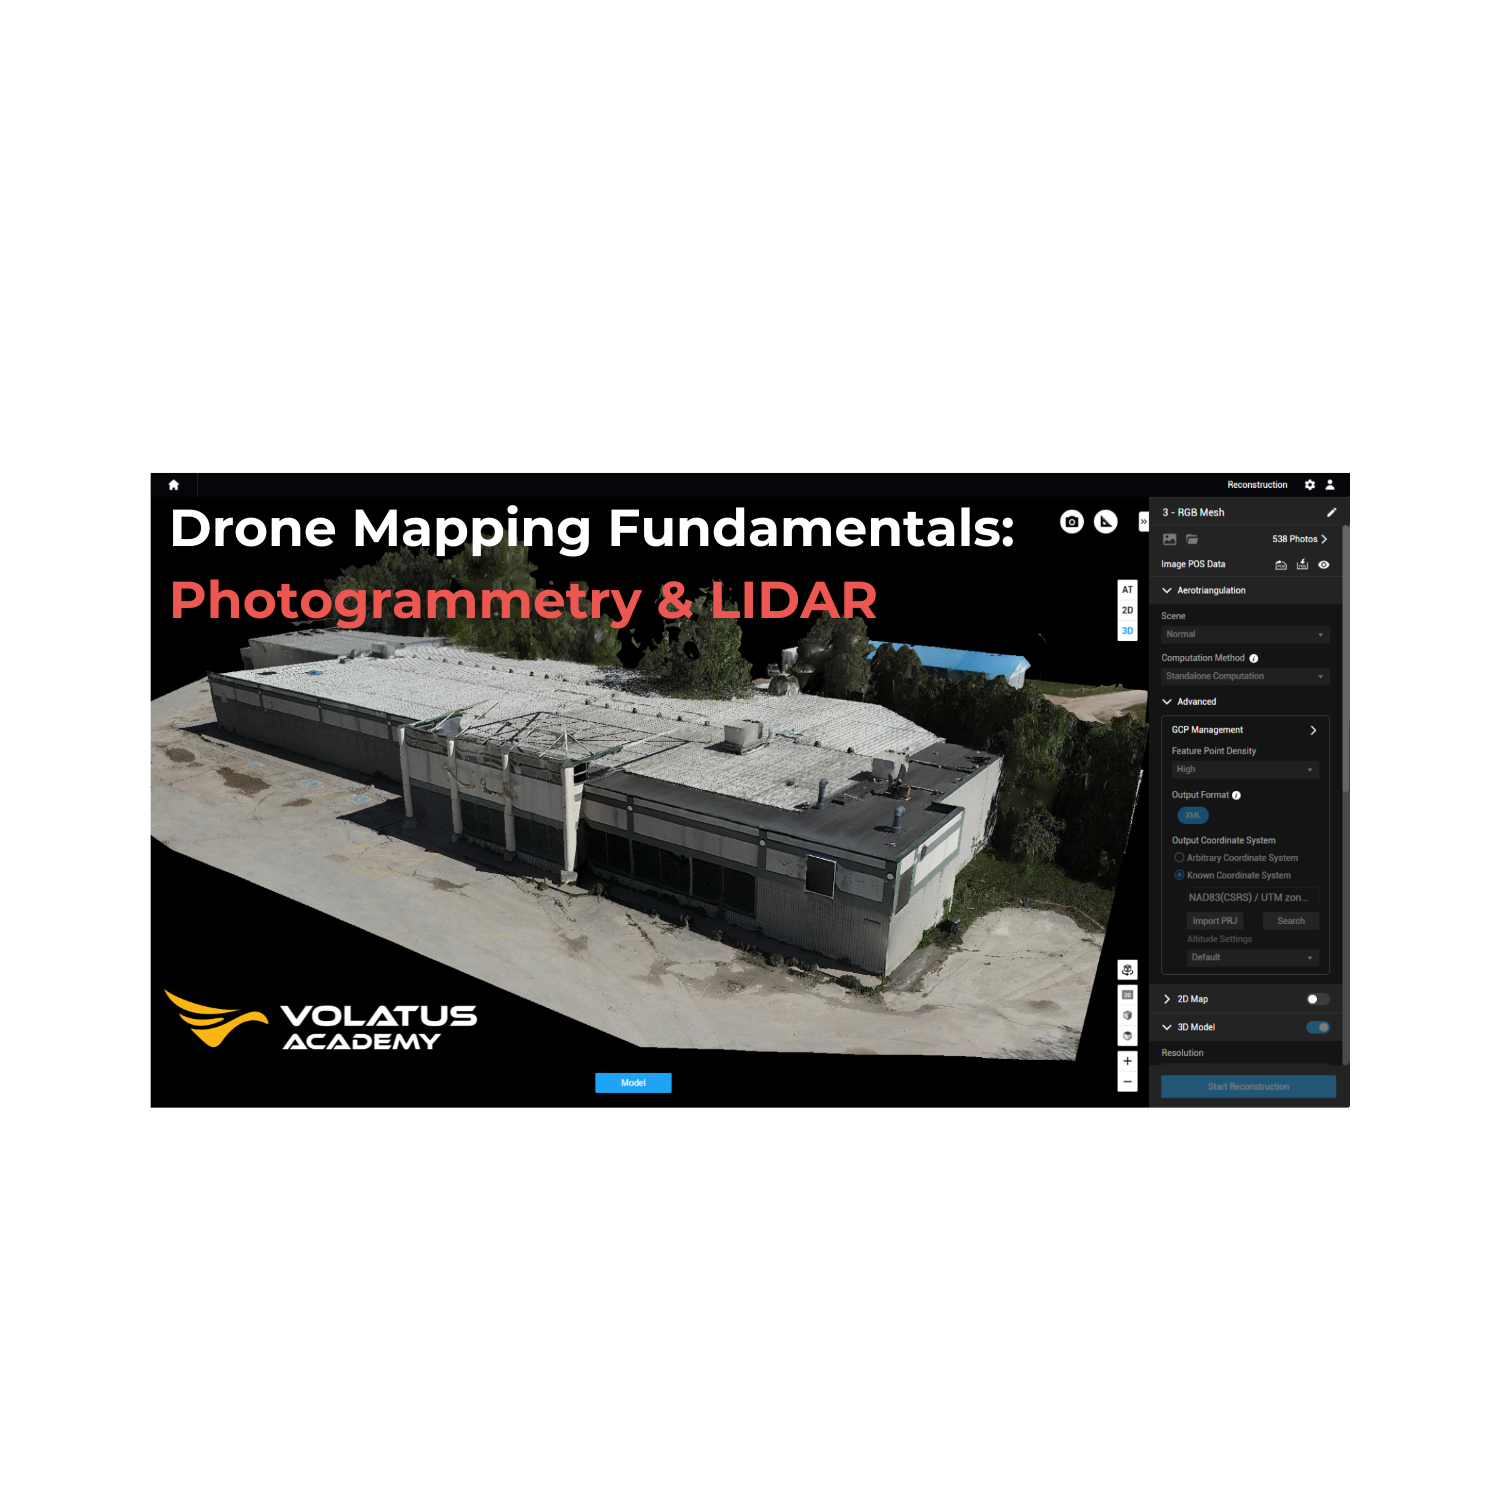This screenshot has height=1500, width=1500.
Task: Click the folder icon beside the gallery
Action: (x=1193, y=539)
